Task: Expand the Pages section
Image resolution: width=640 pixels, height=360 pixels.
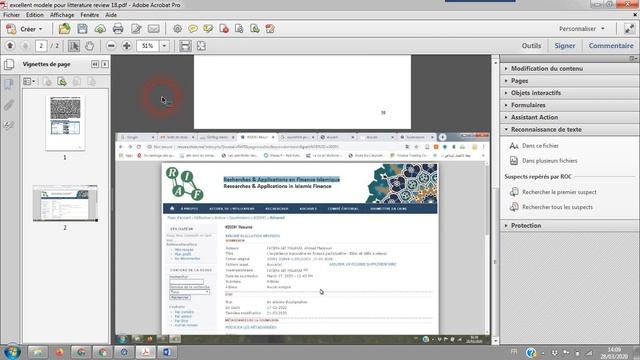Action: tap(569, 81)
